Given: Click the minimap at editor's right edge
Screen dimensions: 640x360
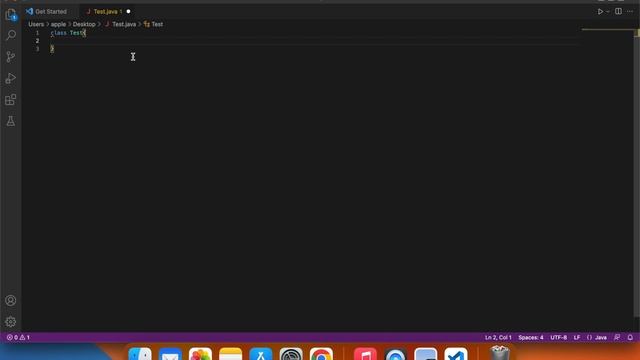Looking at the screenshot, I should point(607,30).
